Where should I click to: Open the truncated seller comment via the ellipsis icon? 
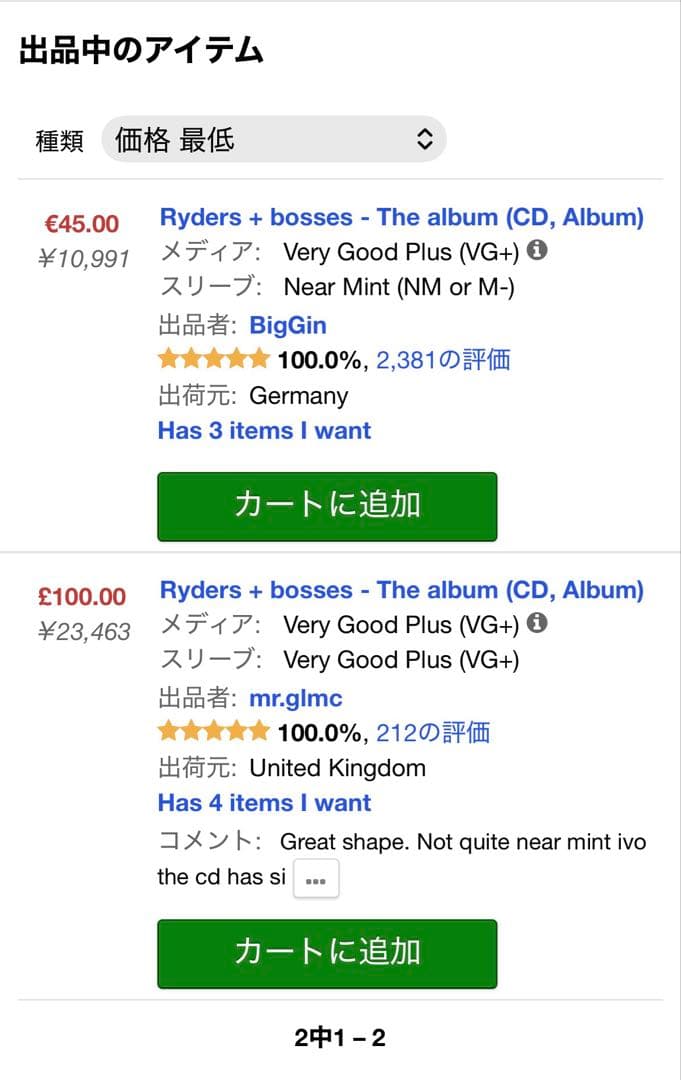316,878
